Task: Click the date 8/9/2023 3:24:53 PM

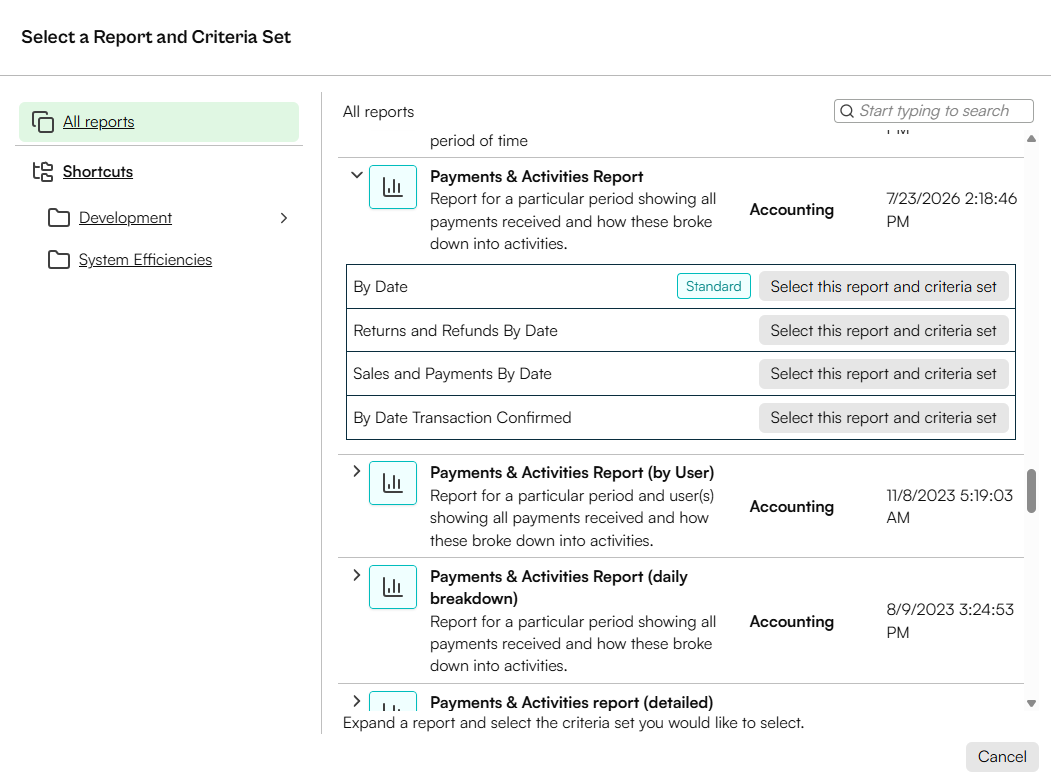Action: [x=950, y=621]
